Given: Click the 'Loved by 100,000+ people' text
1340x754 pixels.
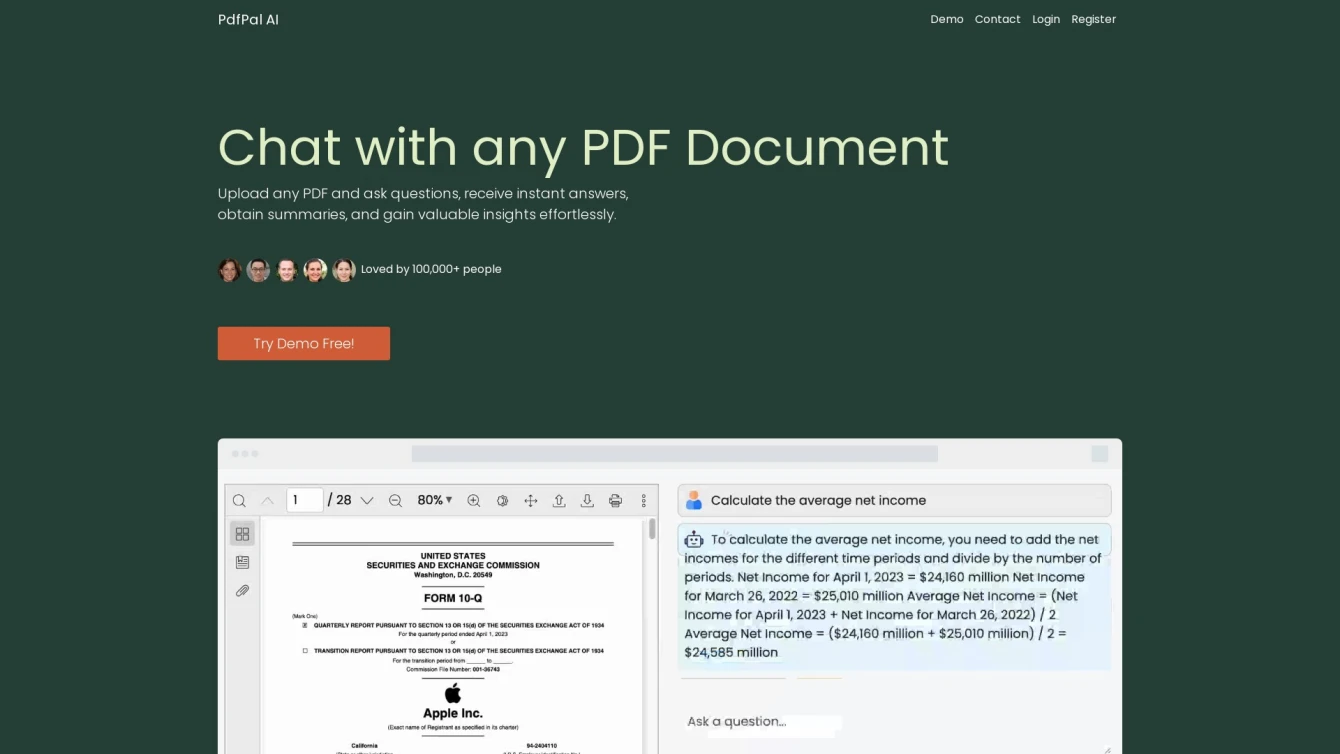Looking at the screenshot, I should (x=431, y=269).
